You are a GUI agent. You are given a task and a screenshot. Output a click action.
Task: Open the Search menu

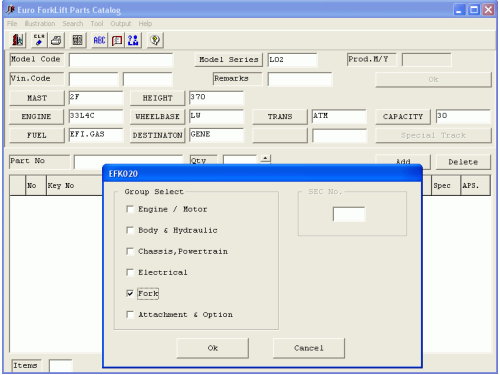pos(73,24)
